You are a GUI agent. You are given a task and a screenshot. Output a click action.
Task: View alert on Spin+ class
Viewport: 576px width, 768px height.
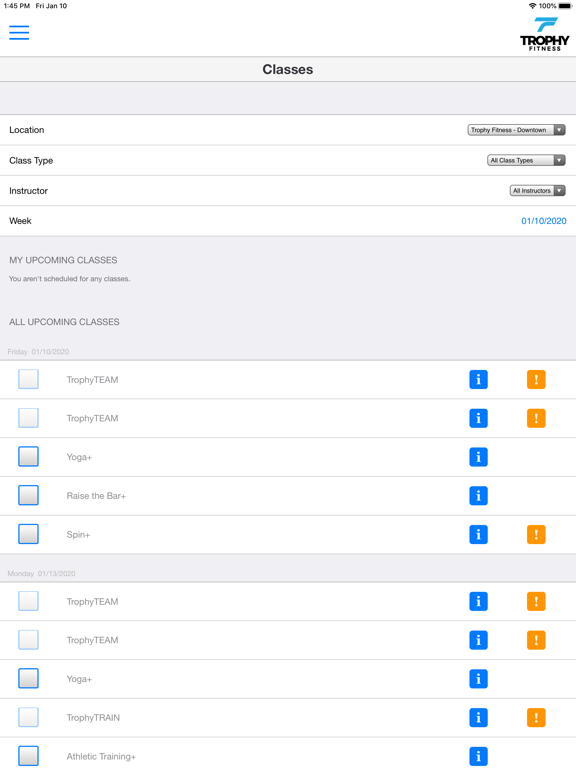click(536, 534)
